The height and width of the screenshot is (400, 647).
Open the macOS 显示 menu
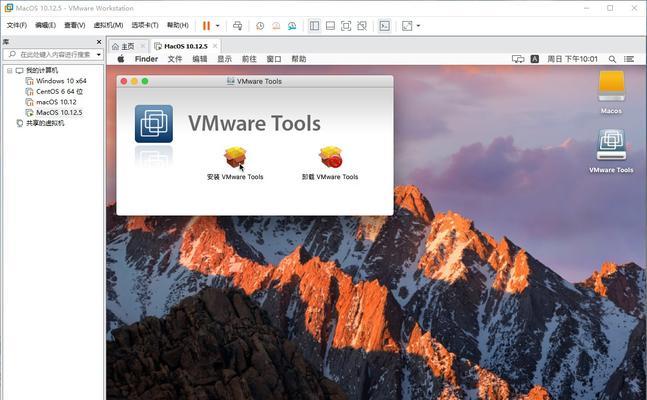click(x=224, y=59)
